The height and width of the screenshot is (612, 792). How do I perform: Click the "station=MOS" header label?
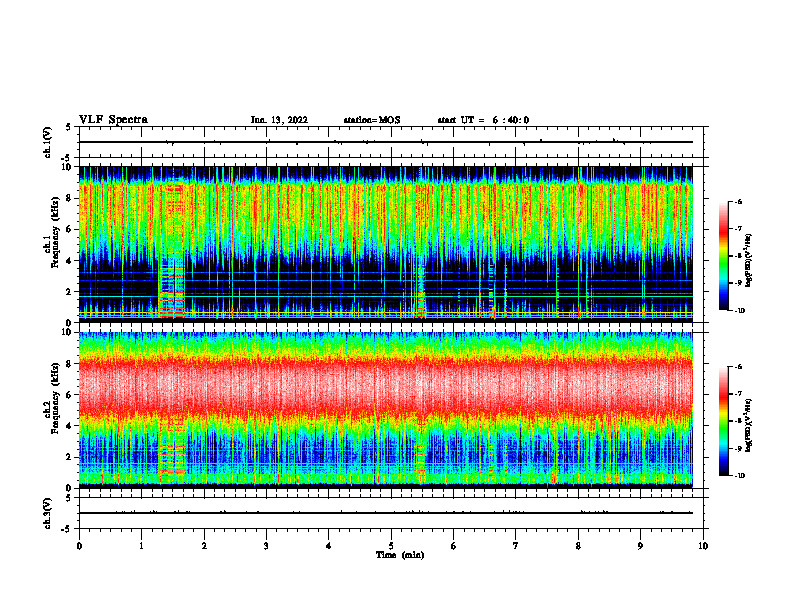tap(372, 120)
